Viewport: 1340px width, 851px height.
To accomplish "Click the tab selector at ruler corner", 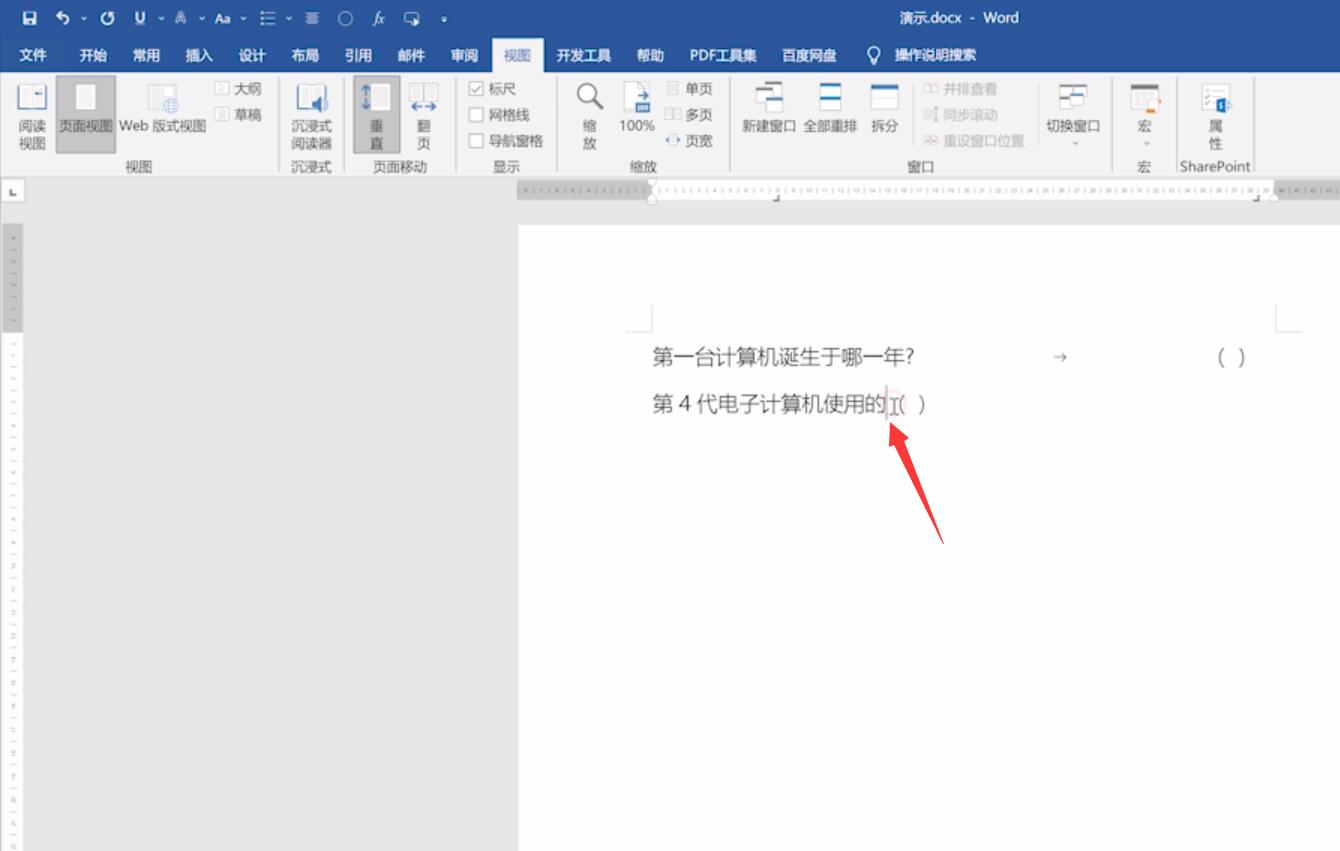I will [x=13, y=190].
